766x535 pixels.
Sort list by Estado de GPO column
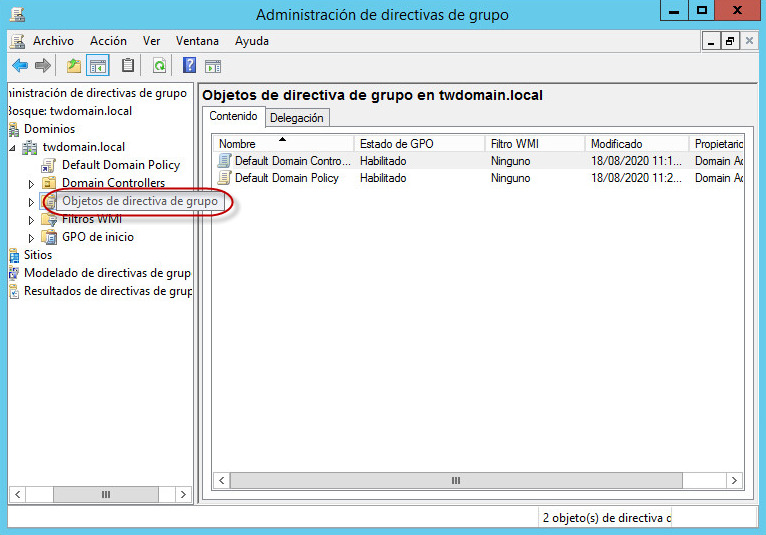pos(418,144)
